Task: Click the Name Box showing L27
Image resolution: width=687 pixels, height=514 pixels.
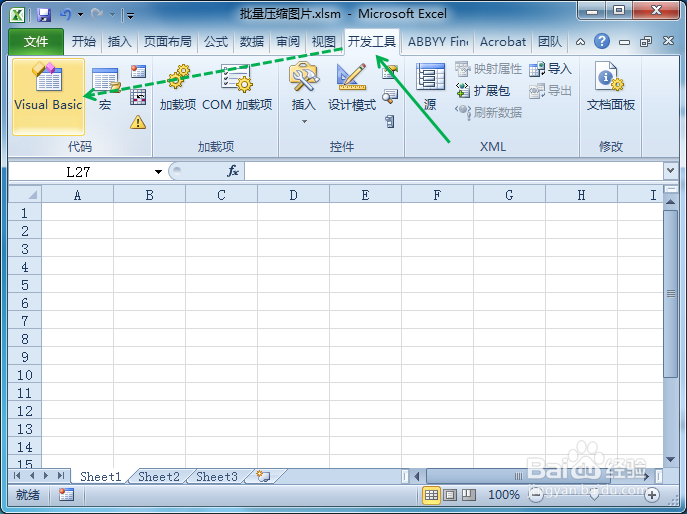Action: [x=79, y=172]
